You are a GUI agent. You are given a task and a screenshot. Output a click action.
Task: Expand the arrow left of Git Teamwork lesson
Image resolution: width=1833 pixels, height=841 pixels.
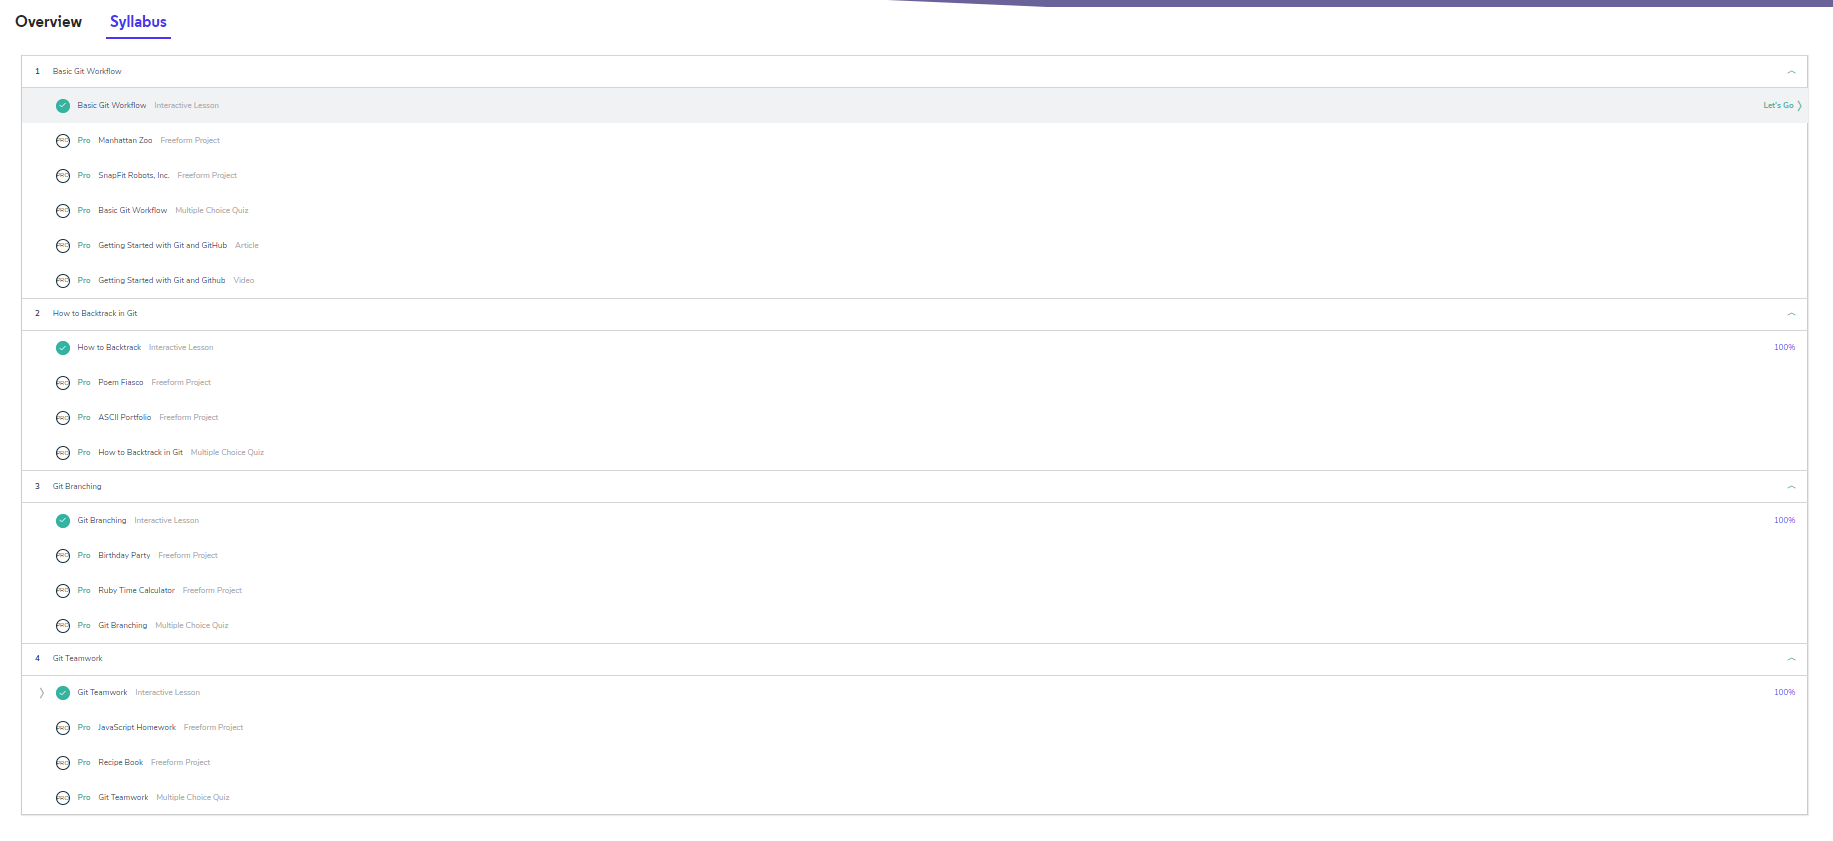(41, 693)
